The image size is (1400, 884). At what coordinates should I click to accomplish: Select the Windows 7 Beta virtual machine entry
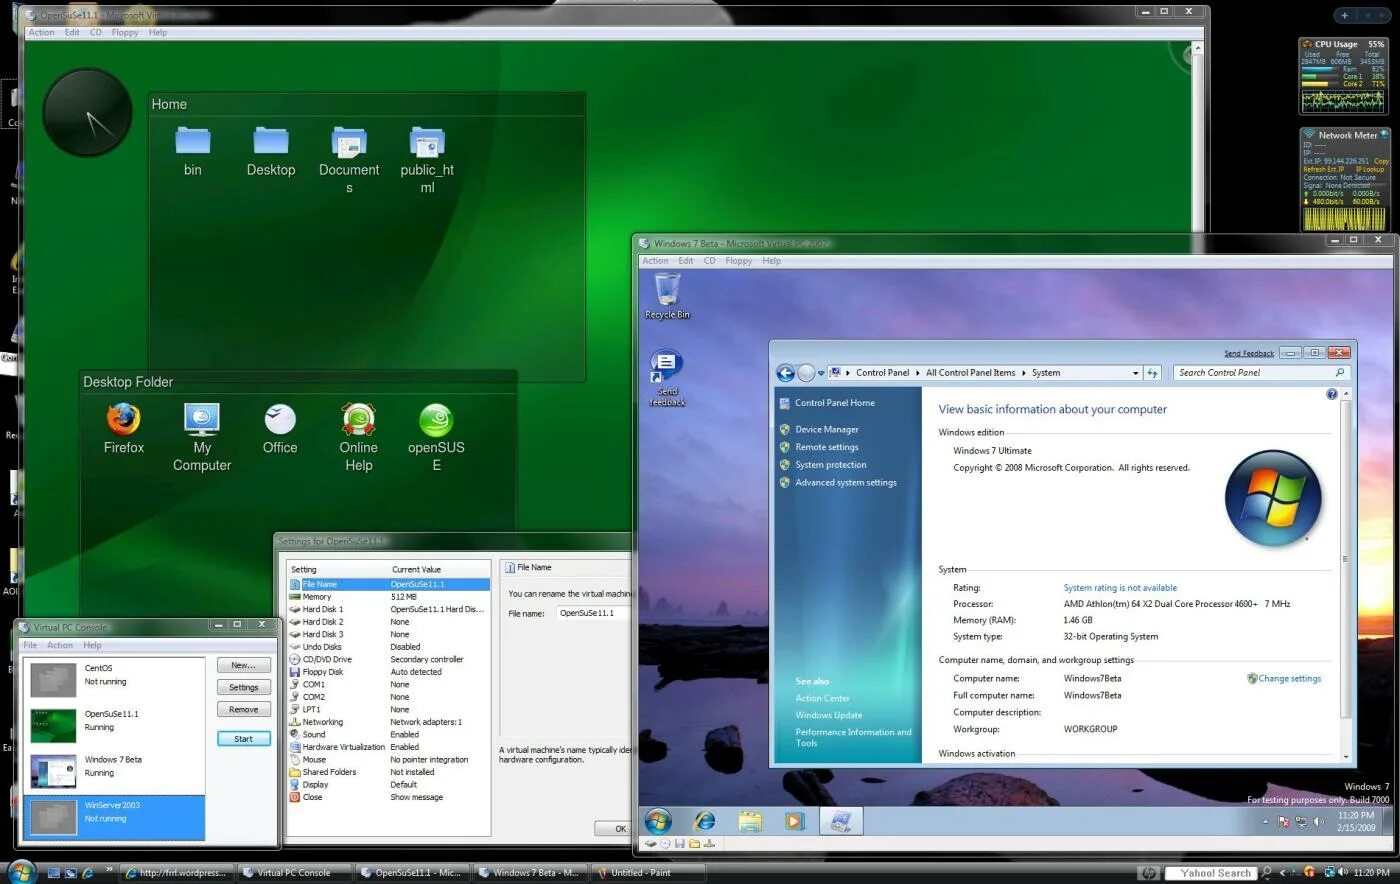(114, 771)
